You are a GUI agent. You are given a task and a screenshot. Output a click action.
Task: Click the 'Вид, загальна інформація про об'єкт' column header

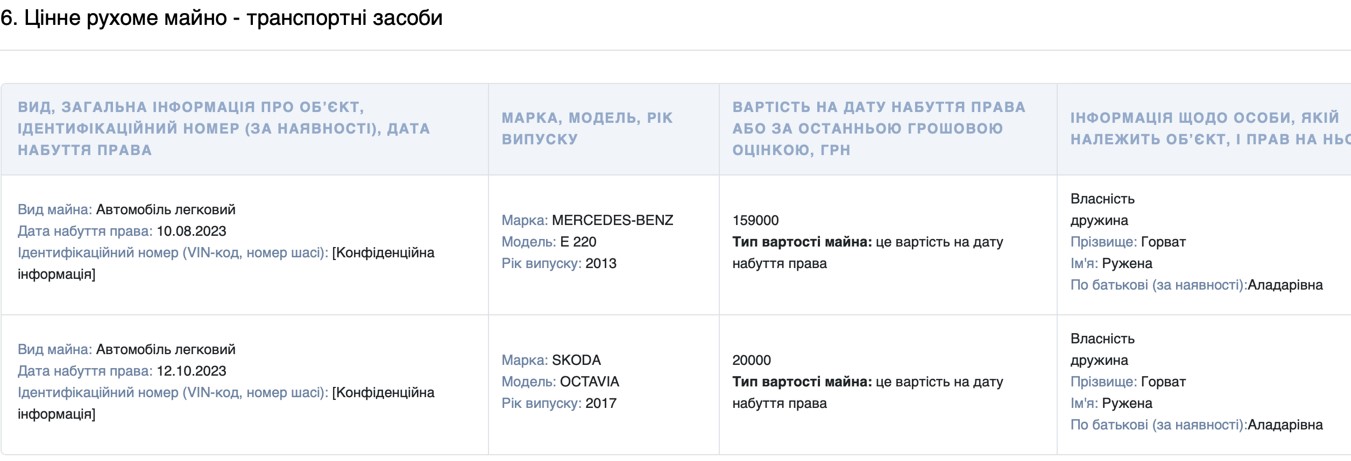pyautogui.click(x=224, y=129)
